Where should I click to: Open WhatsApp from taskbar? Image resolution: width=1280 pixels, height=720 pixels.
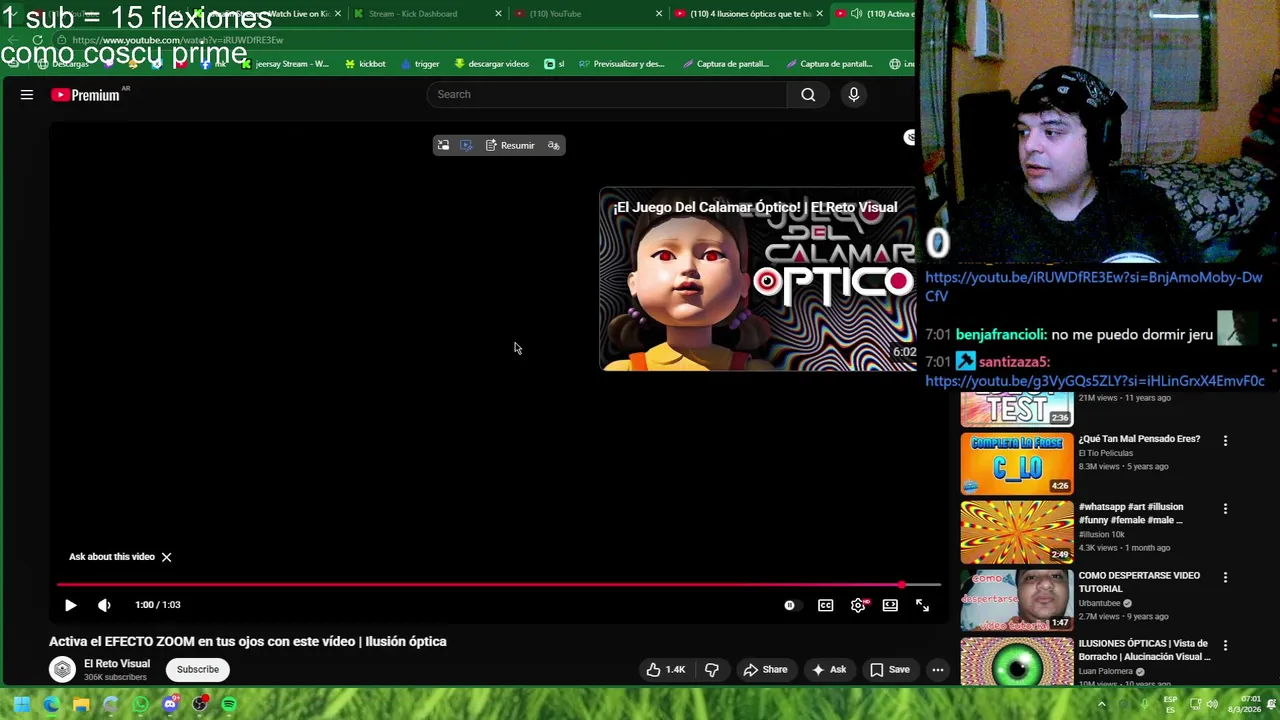[140, 704]
